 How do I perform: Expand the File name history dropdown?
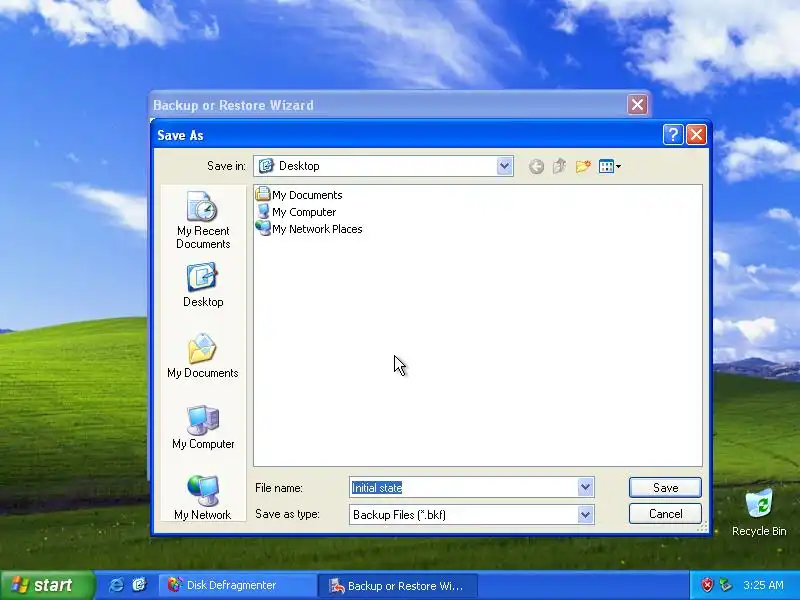pos(585,487)
